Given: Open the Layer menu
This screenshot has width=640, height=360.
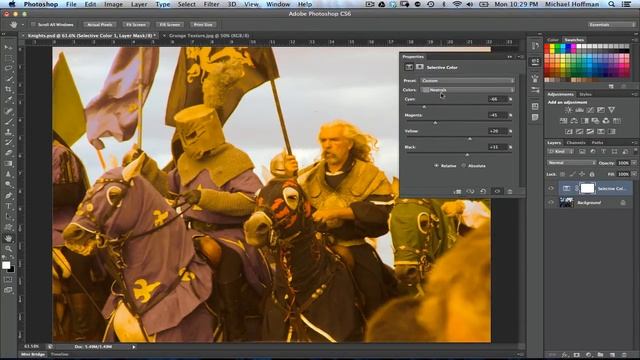Looking at the screenshot, I should [139, 4].
